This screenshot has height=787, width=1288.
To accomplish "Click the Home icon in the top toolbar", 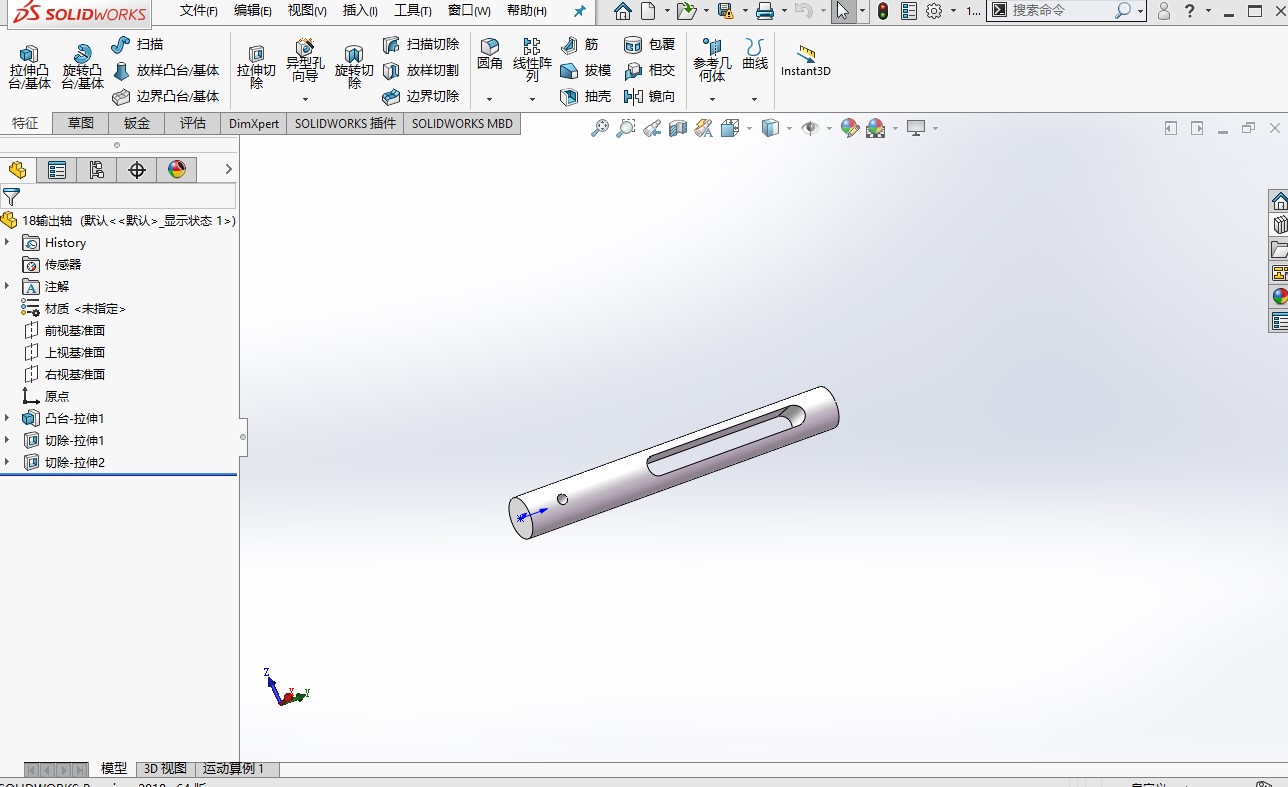I will point(623,11).
